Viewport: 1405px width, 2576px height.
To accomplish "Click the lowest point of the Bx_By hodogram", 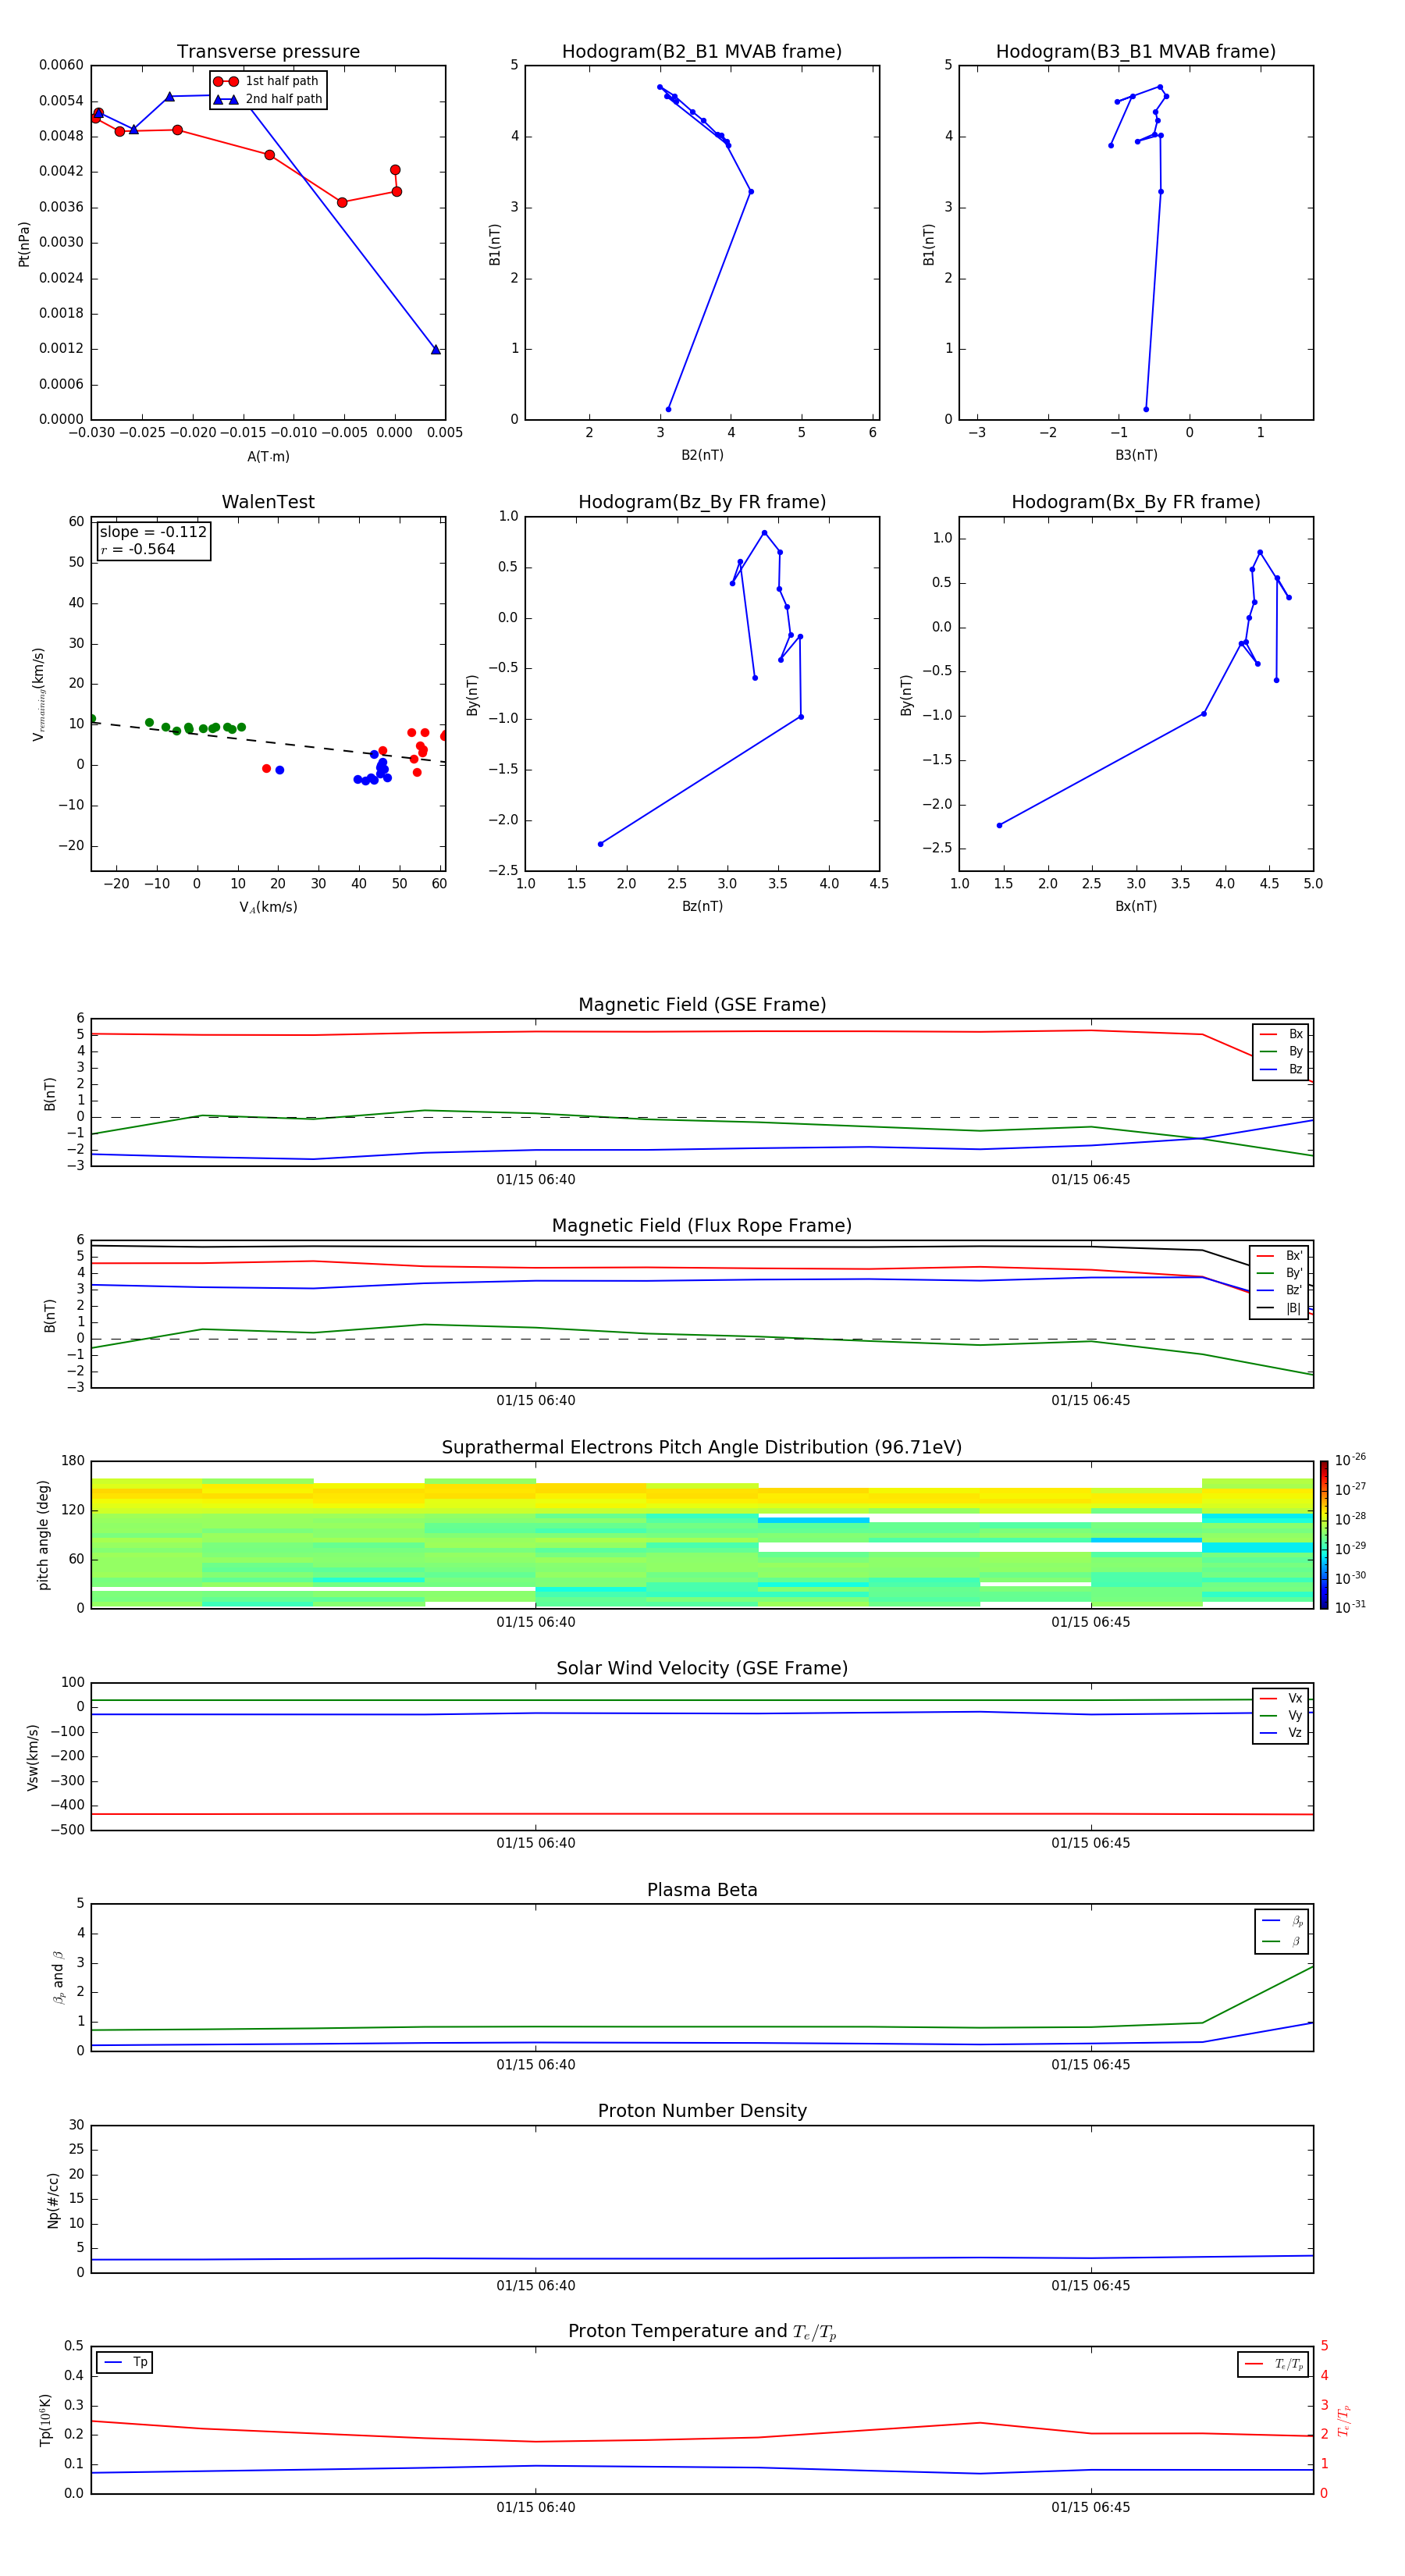I will 999,825.
